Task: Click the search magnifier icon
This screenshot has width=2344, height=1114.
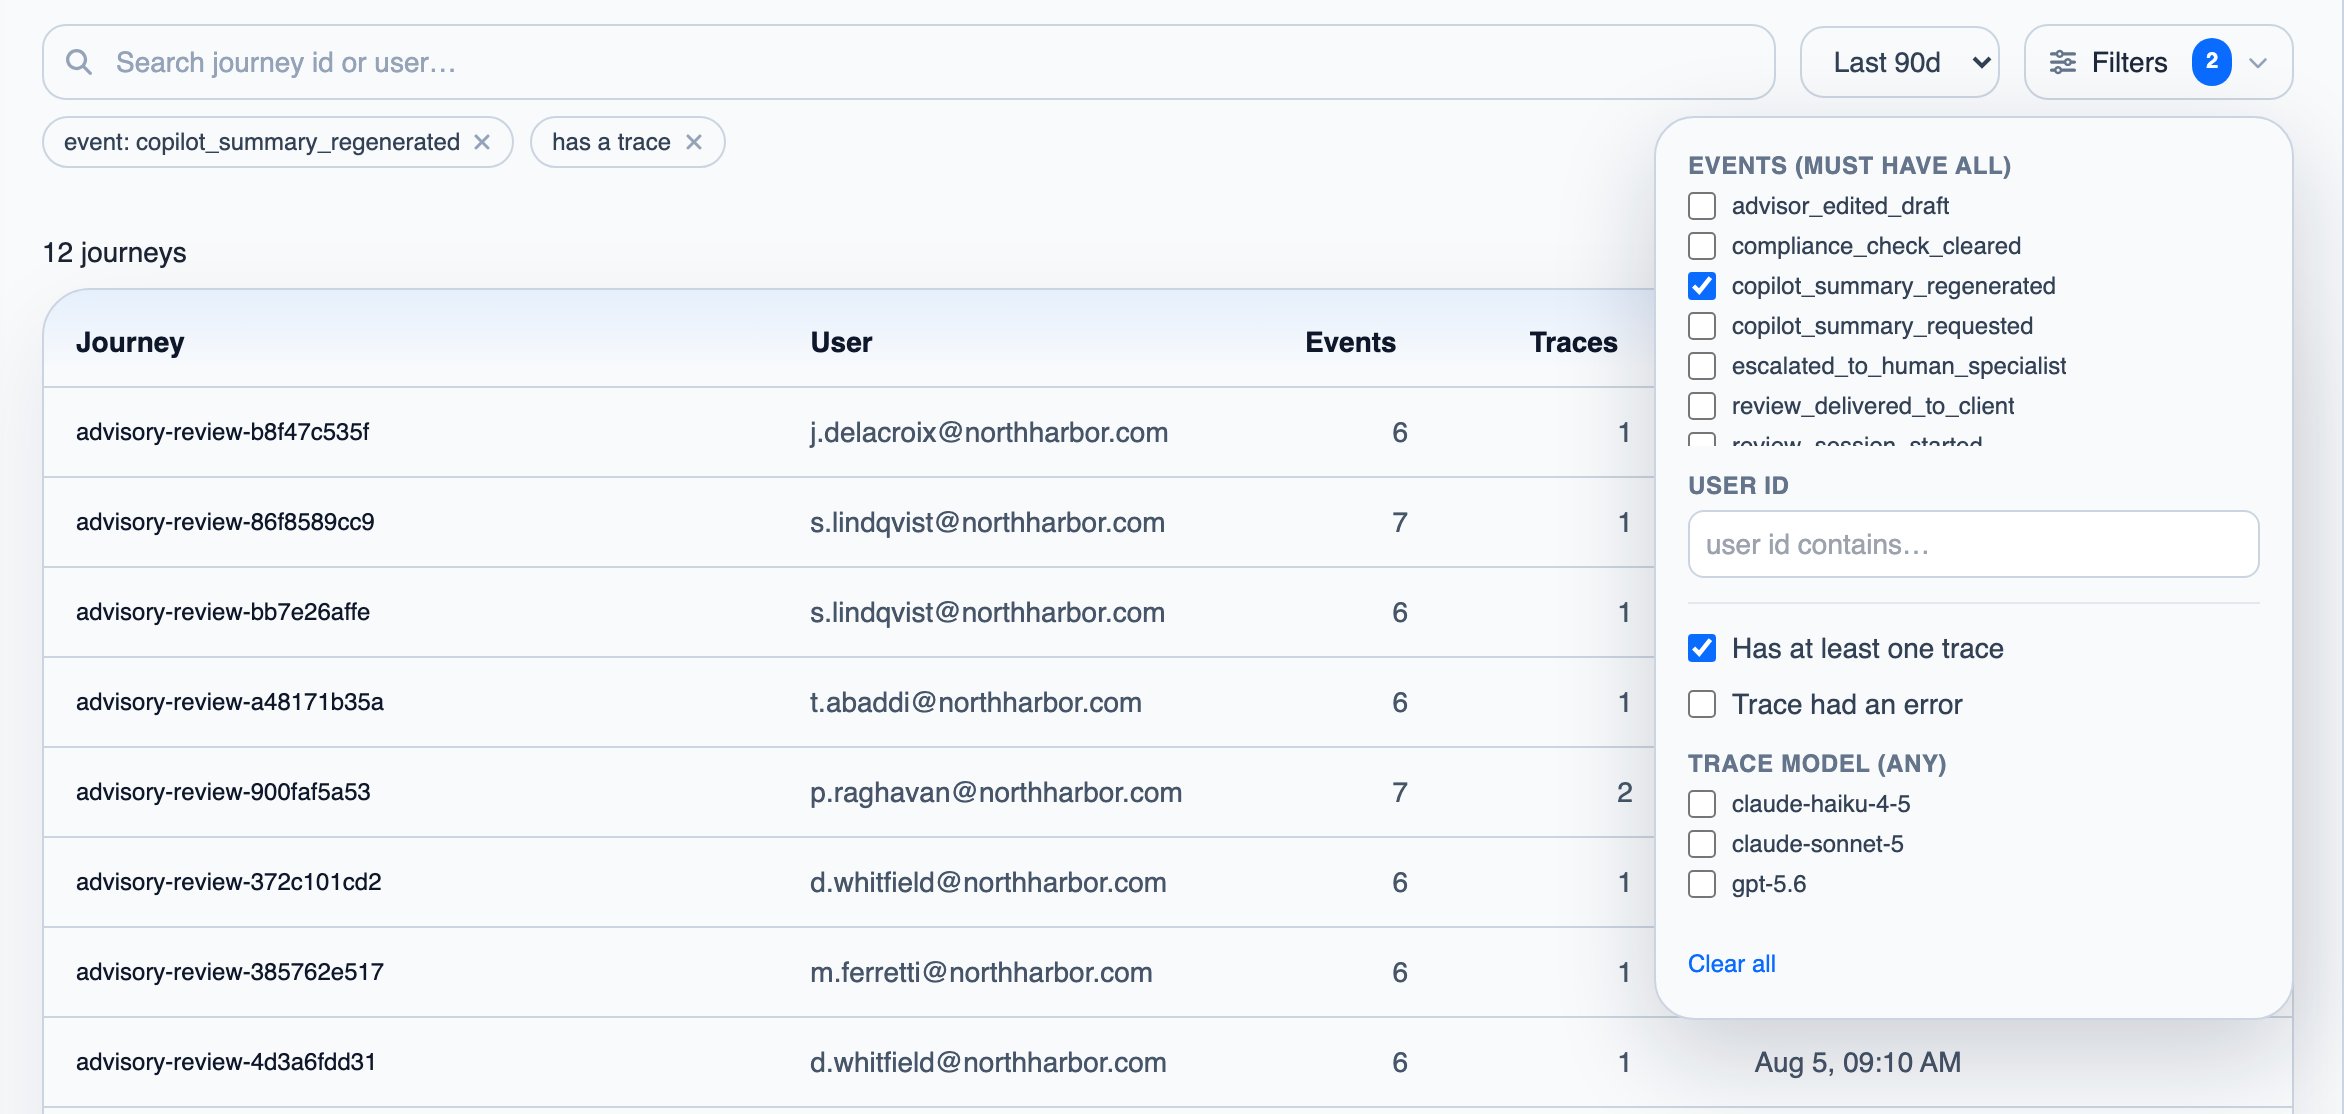Action: pyautogui.click(x=79, y=62)
